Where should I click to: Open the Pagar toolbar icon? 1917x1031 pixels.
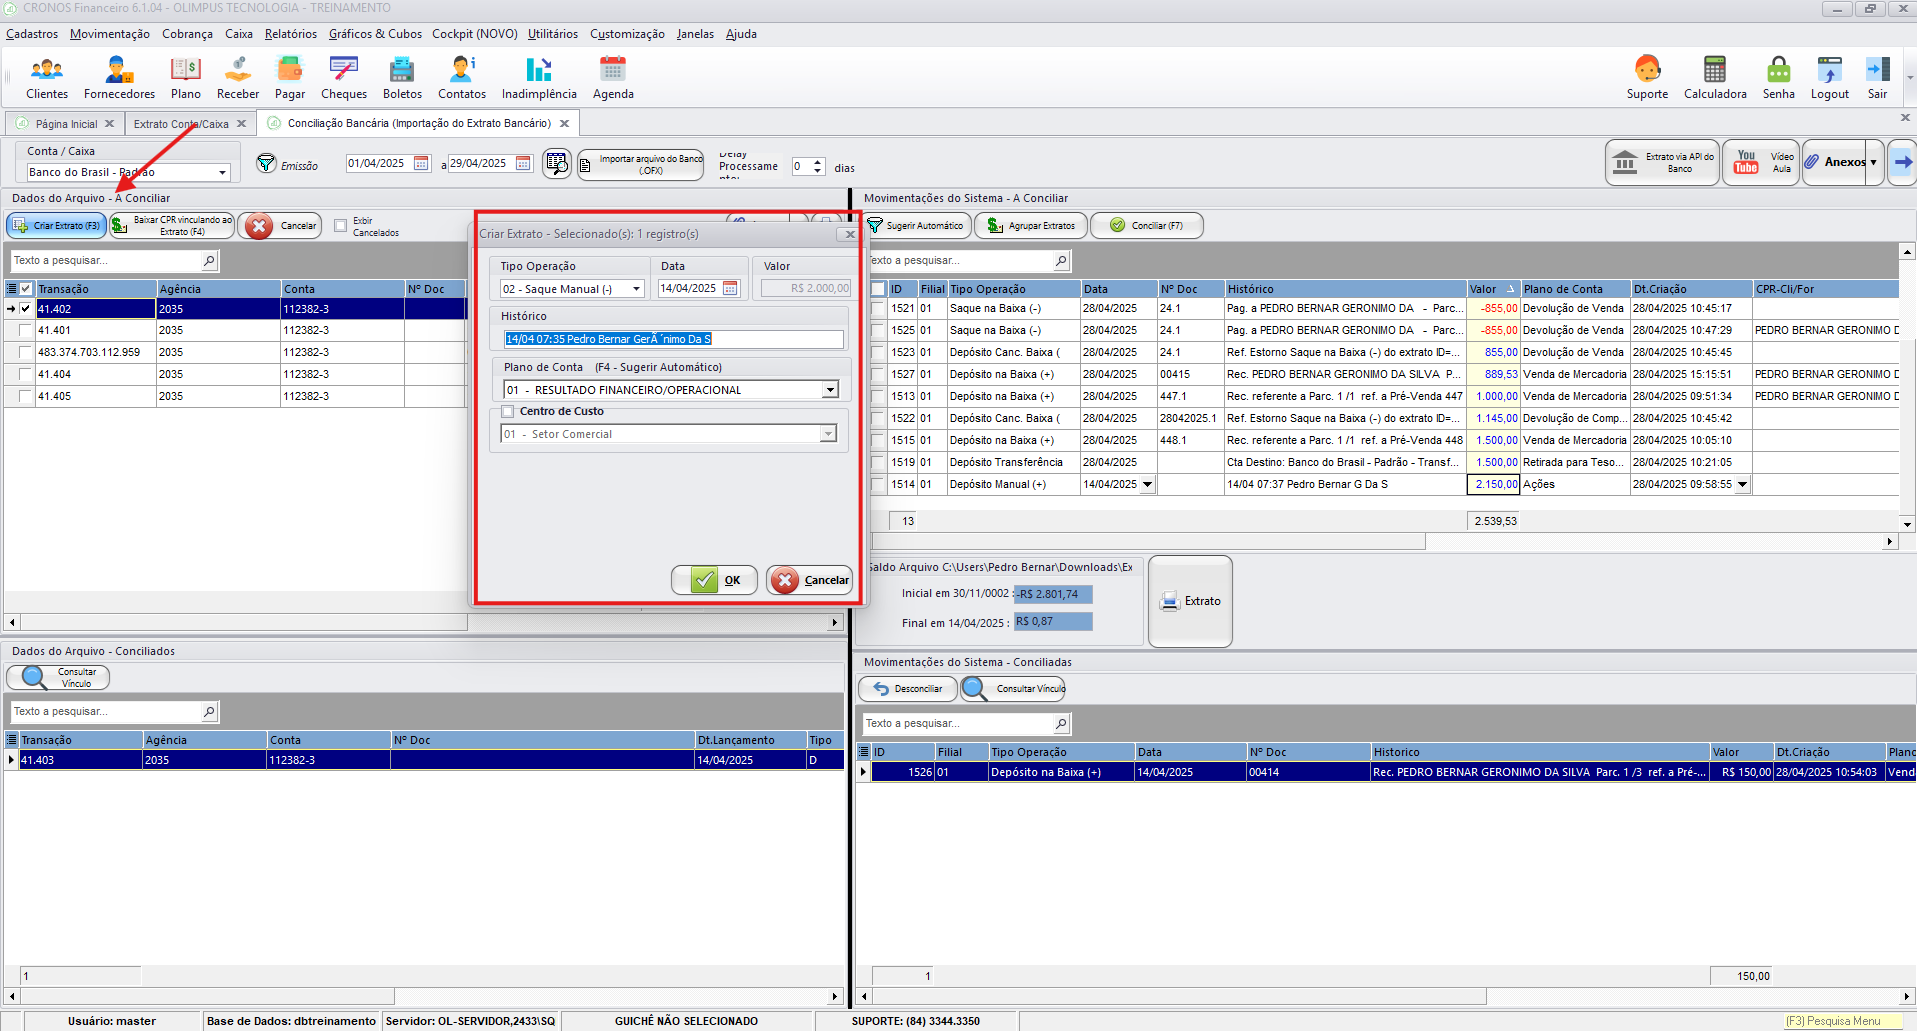tap(290, 70)
